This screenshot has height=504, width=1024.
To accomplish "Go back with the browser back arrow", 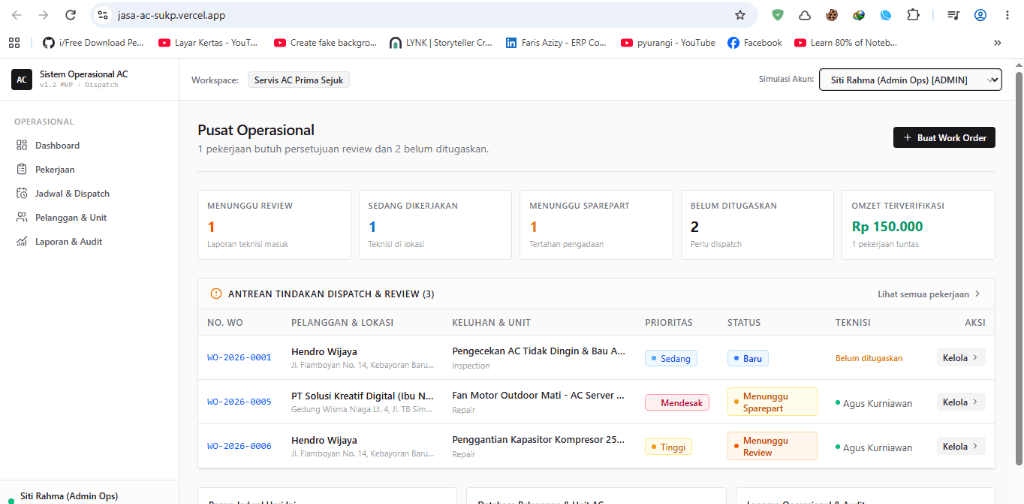I will pos(17,15).
